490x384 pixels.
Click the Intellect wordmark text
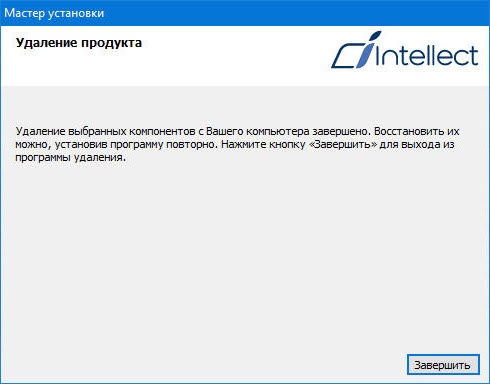pyautogui.click(x=427, y=55)
